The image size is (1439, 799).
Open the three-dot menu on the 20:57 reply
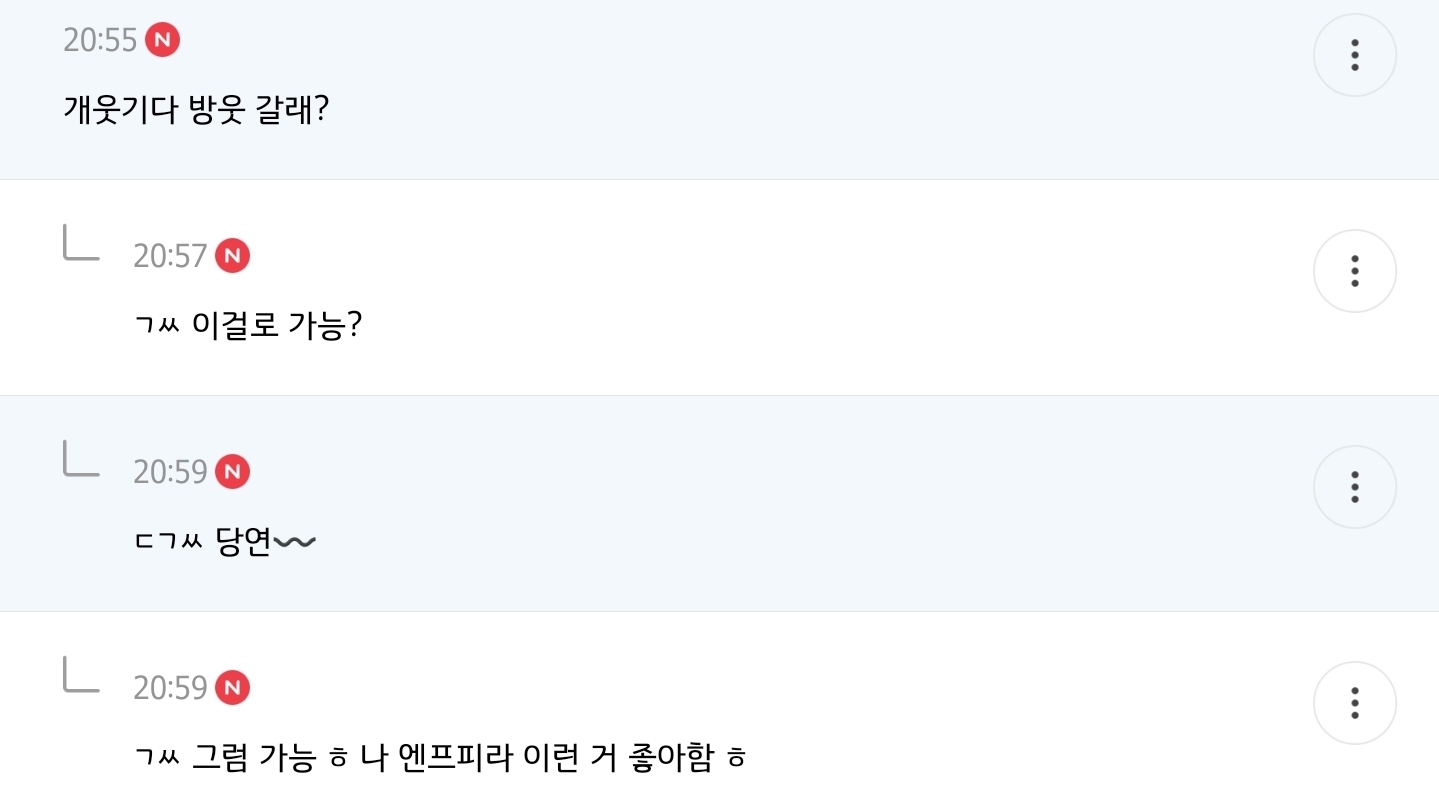[1354, 270]
